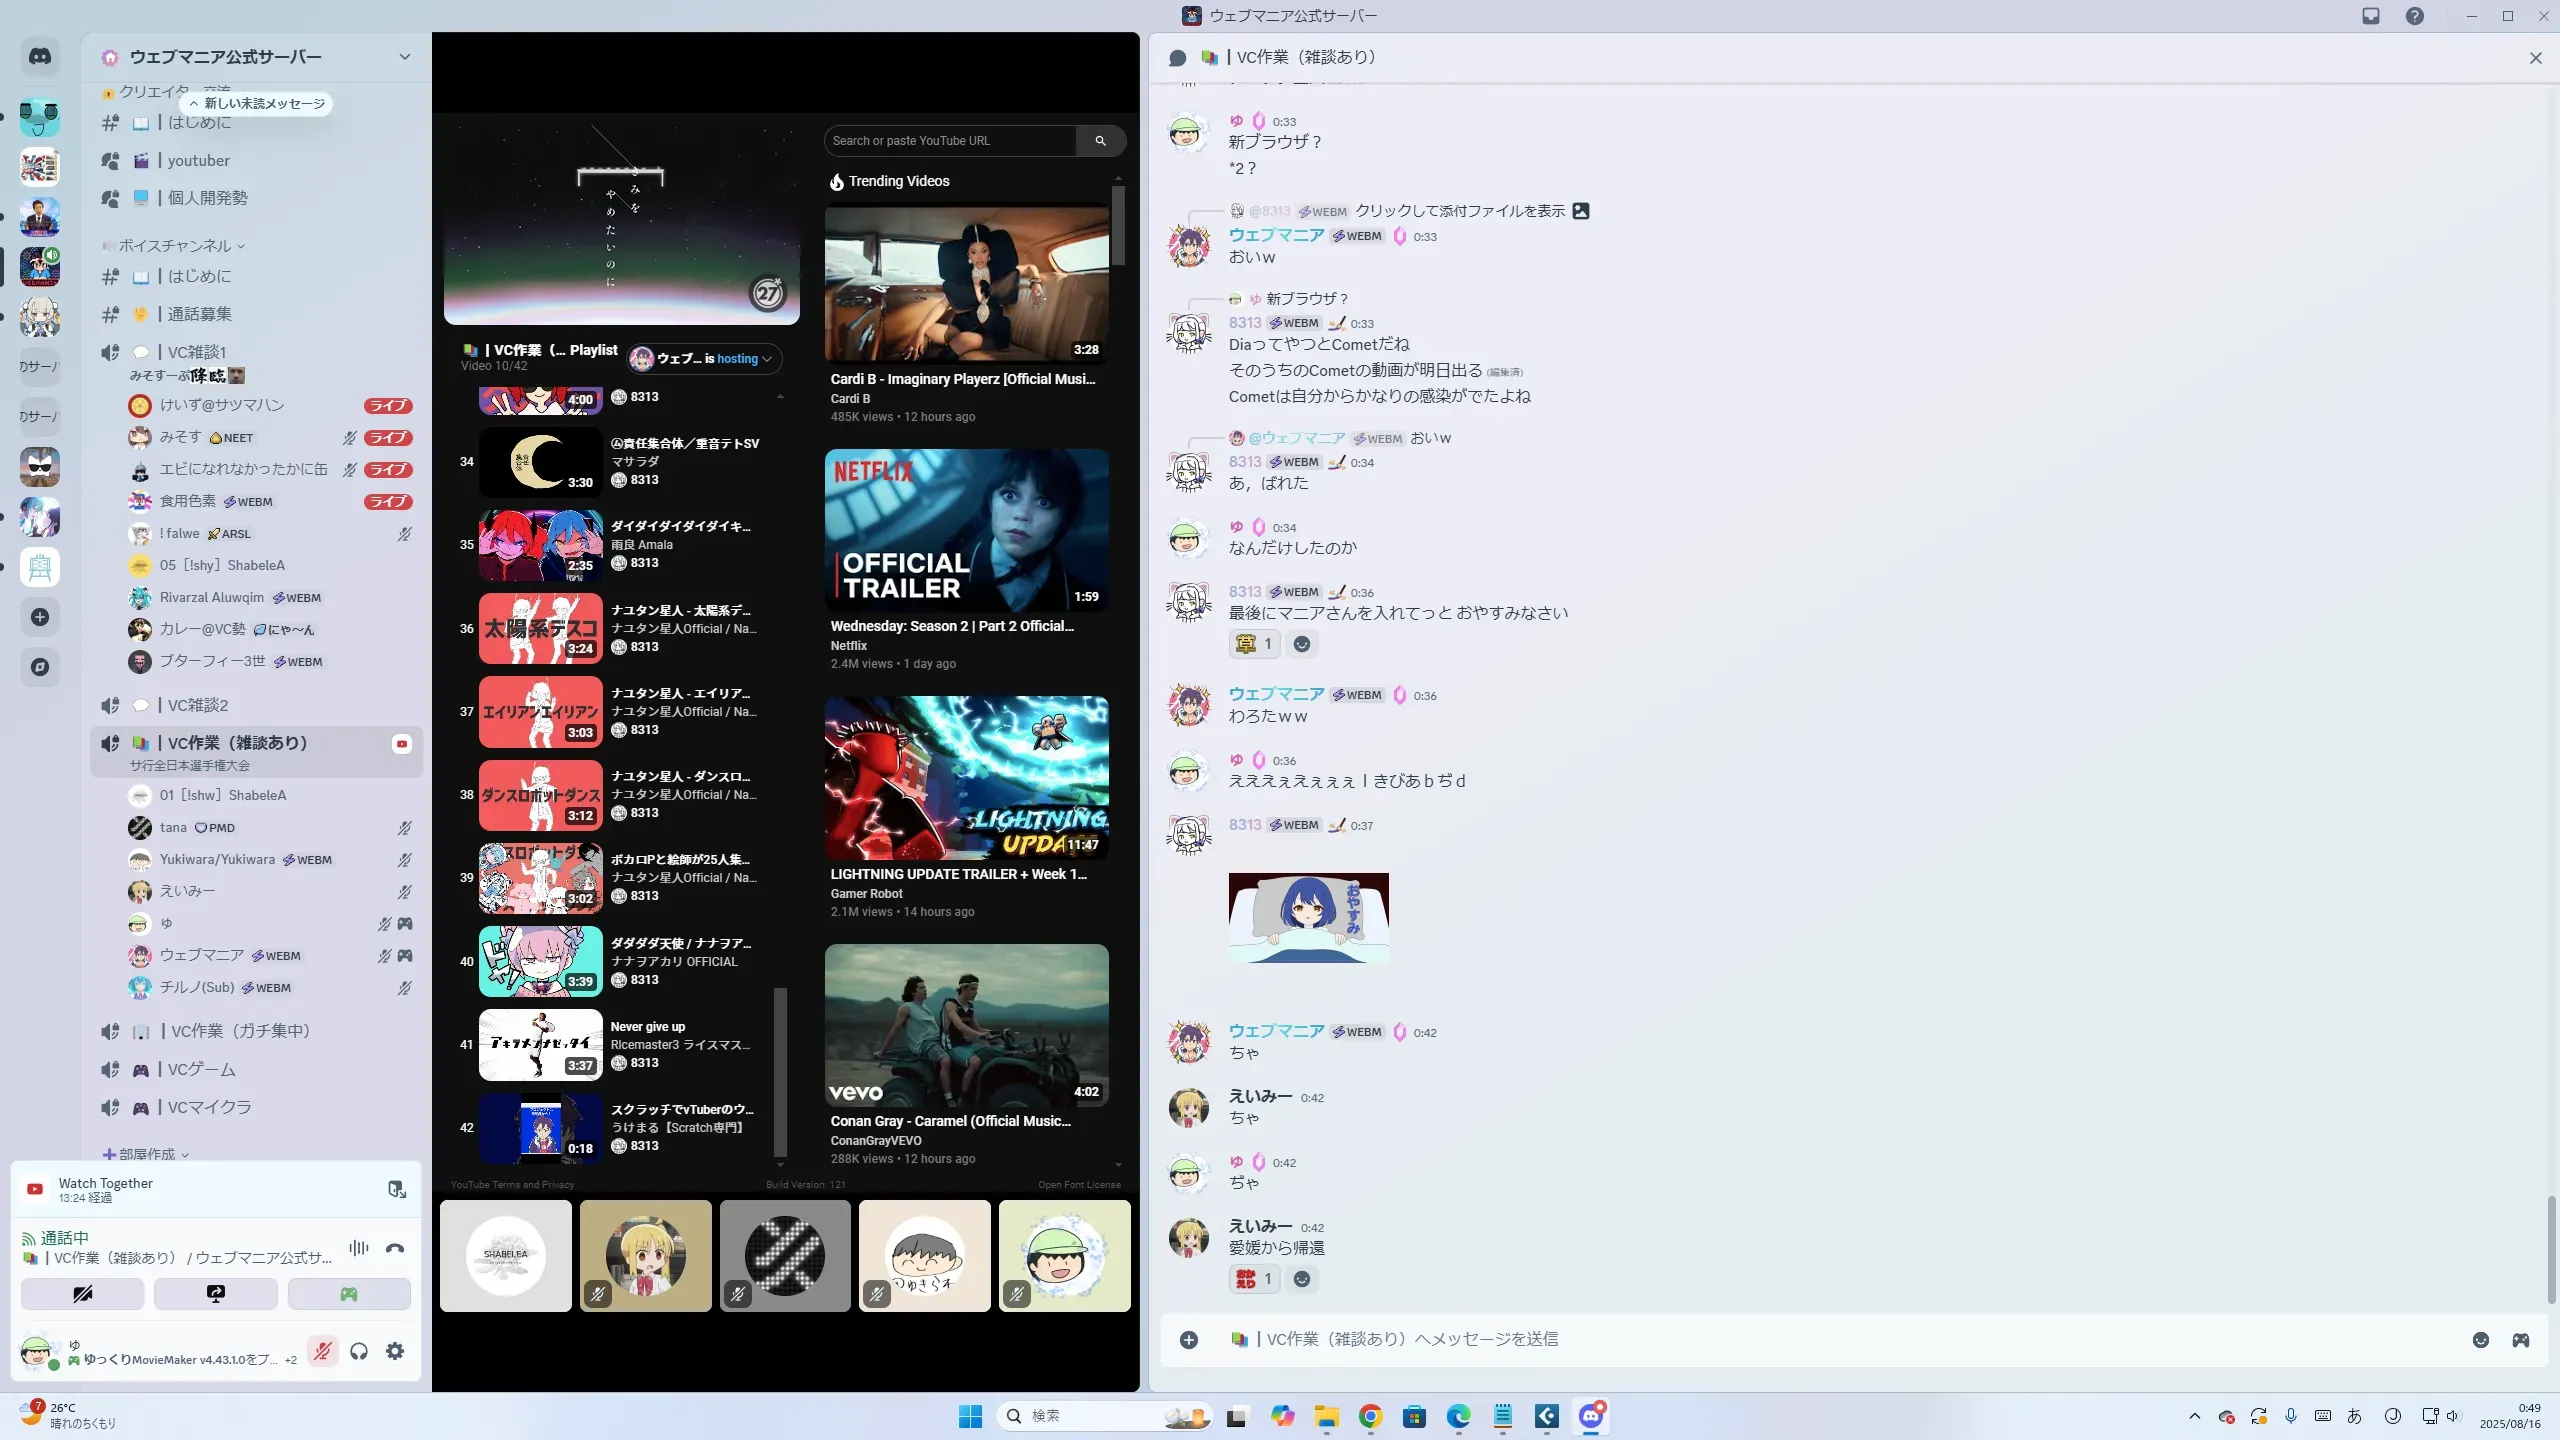Open the emoji picker in message box
Screen dimensions: 2560x1440
pyautogui.click(x=2481, y=1340)
